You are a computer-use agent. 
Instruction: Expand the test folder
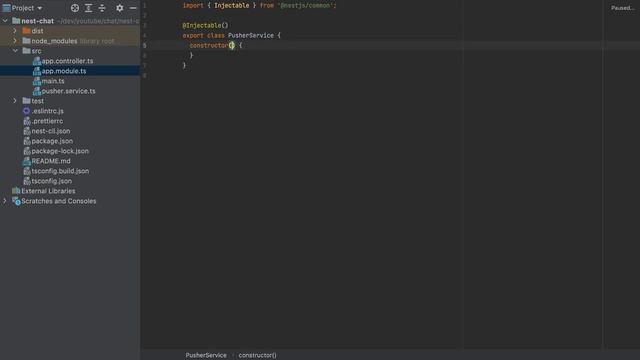[15, 101]
